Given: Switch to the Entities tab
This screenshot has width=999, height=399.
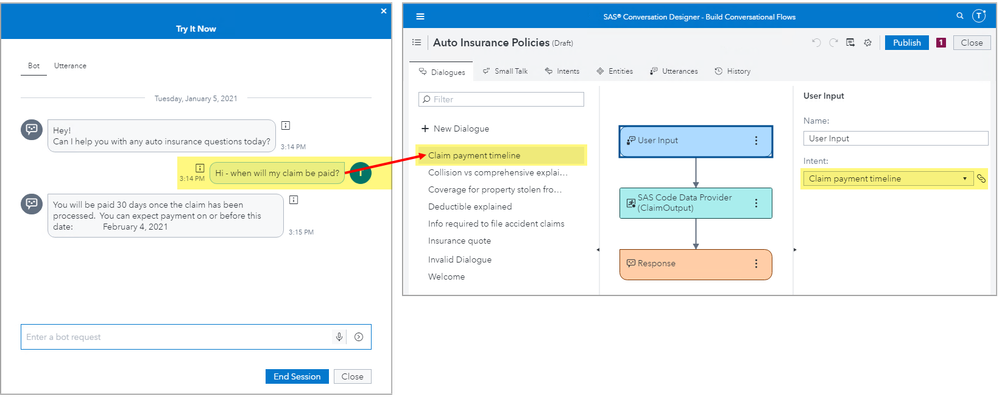Looking at the screenshot, I should tap(615, 71).
